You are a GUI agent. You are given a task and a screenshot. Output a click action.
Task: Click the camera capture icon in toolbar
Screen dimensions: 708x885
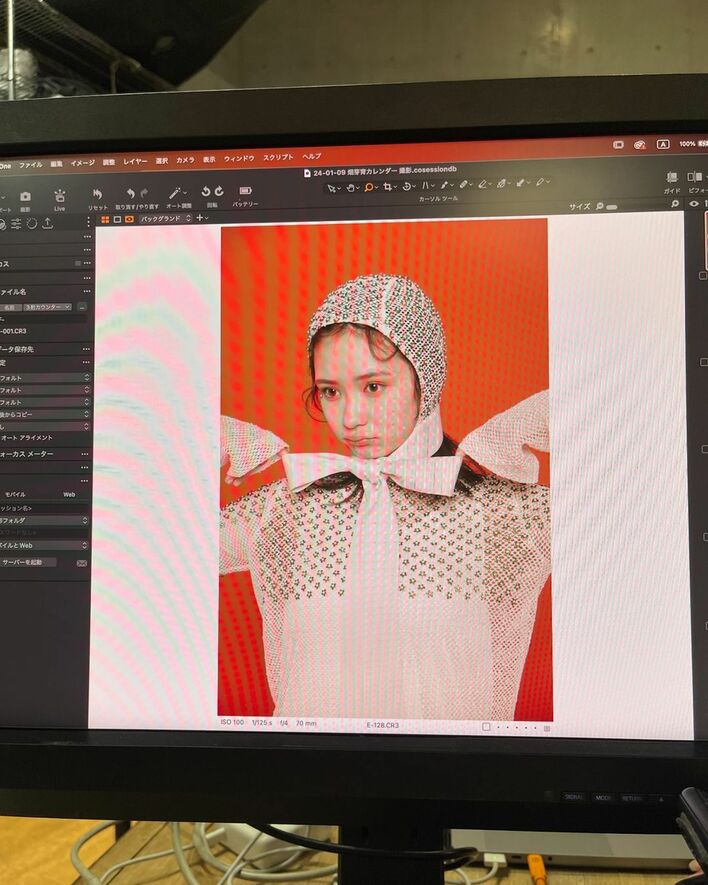click(25, 197)
